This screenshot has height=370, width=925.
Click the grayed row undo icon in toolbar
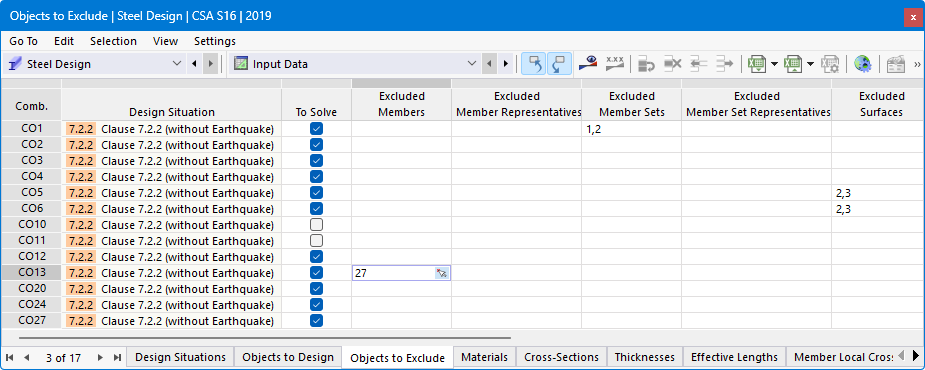tap(647, 64)
